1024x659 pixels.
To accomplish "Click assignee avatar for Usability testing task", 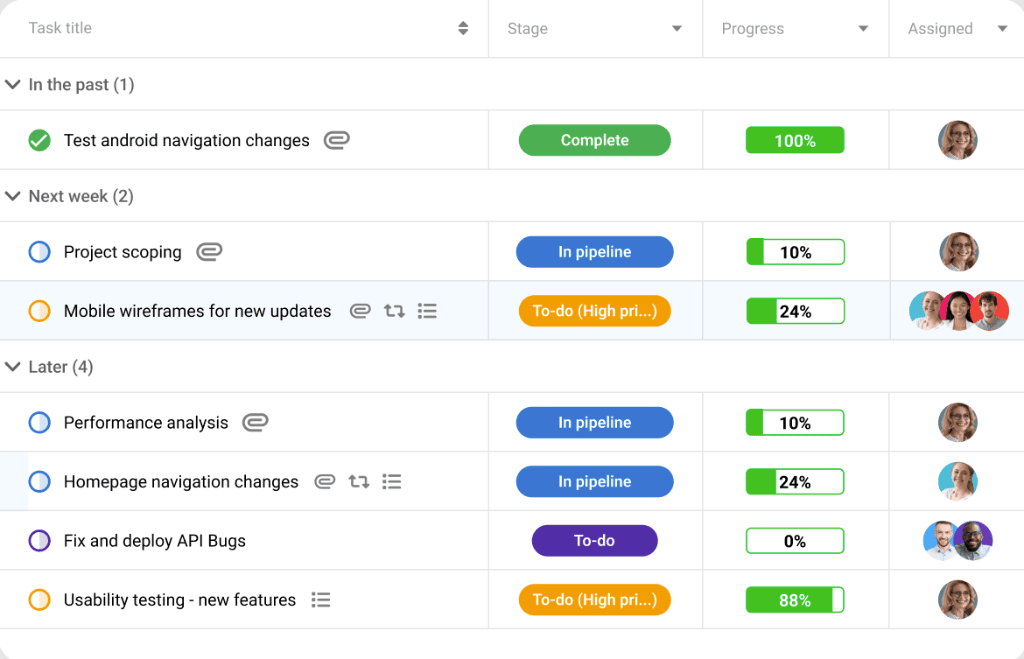I will click(x=958, y=600).
